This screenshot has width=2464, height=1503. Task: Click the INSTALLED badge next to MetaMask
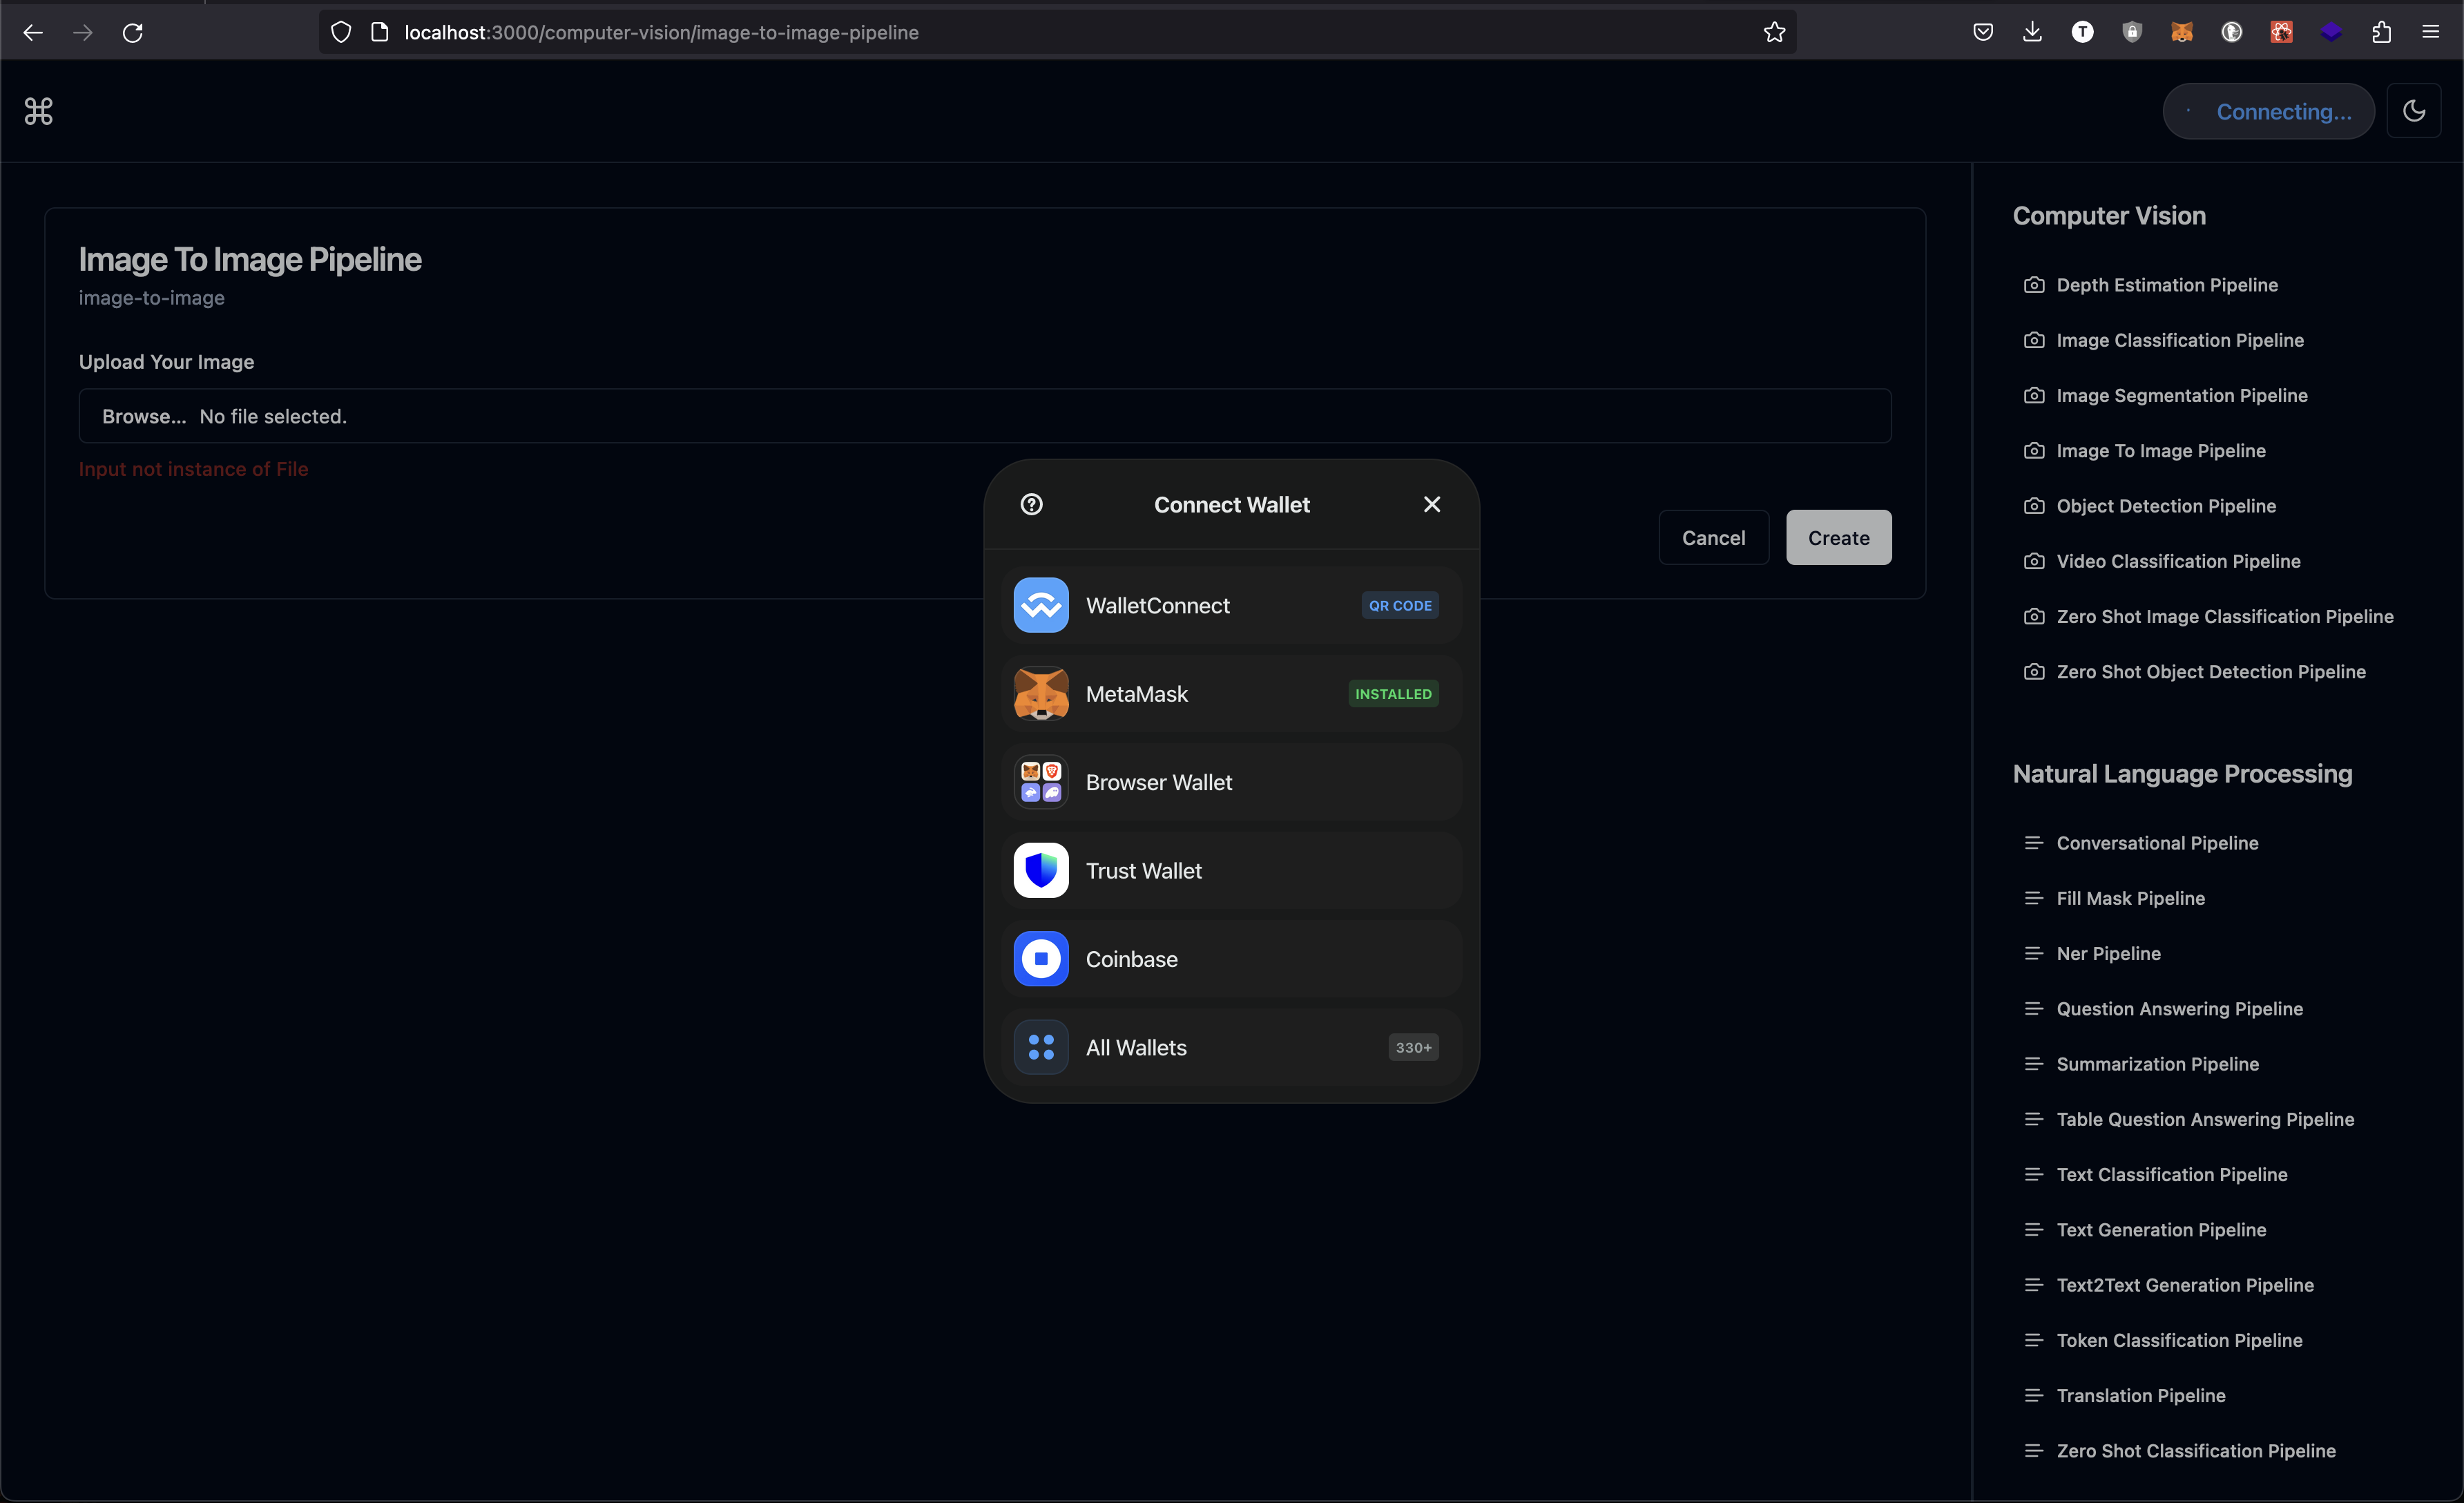(1392, 694)
